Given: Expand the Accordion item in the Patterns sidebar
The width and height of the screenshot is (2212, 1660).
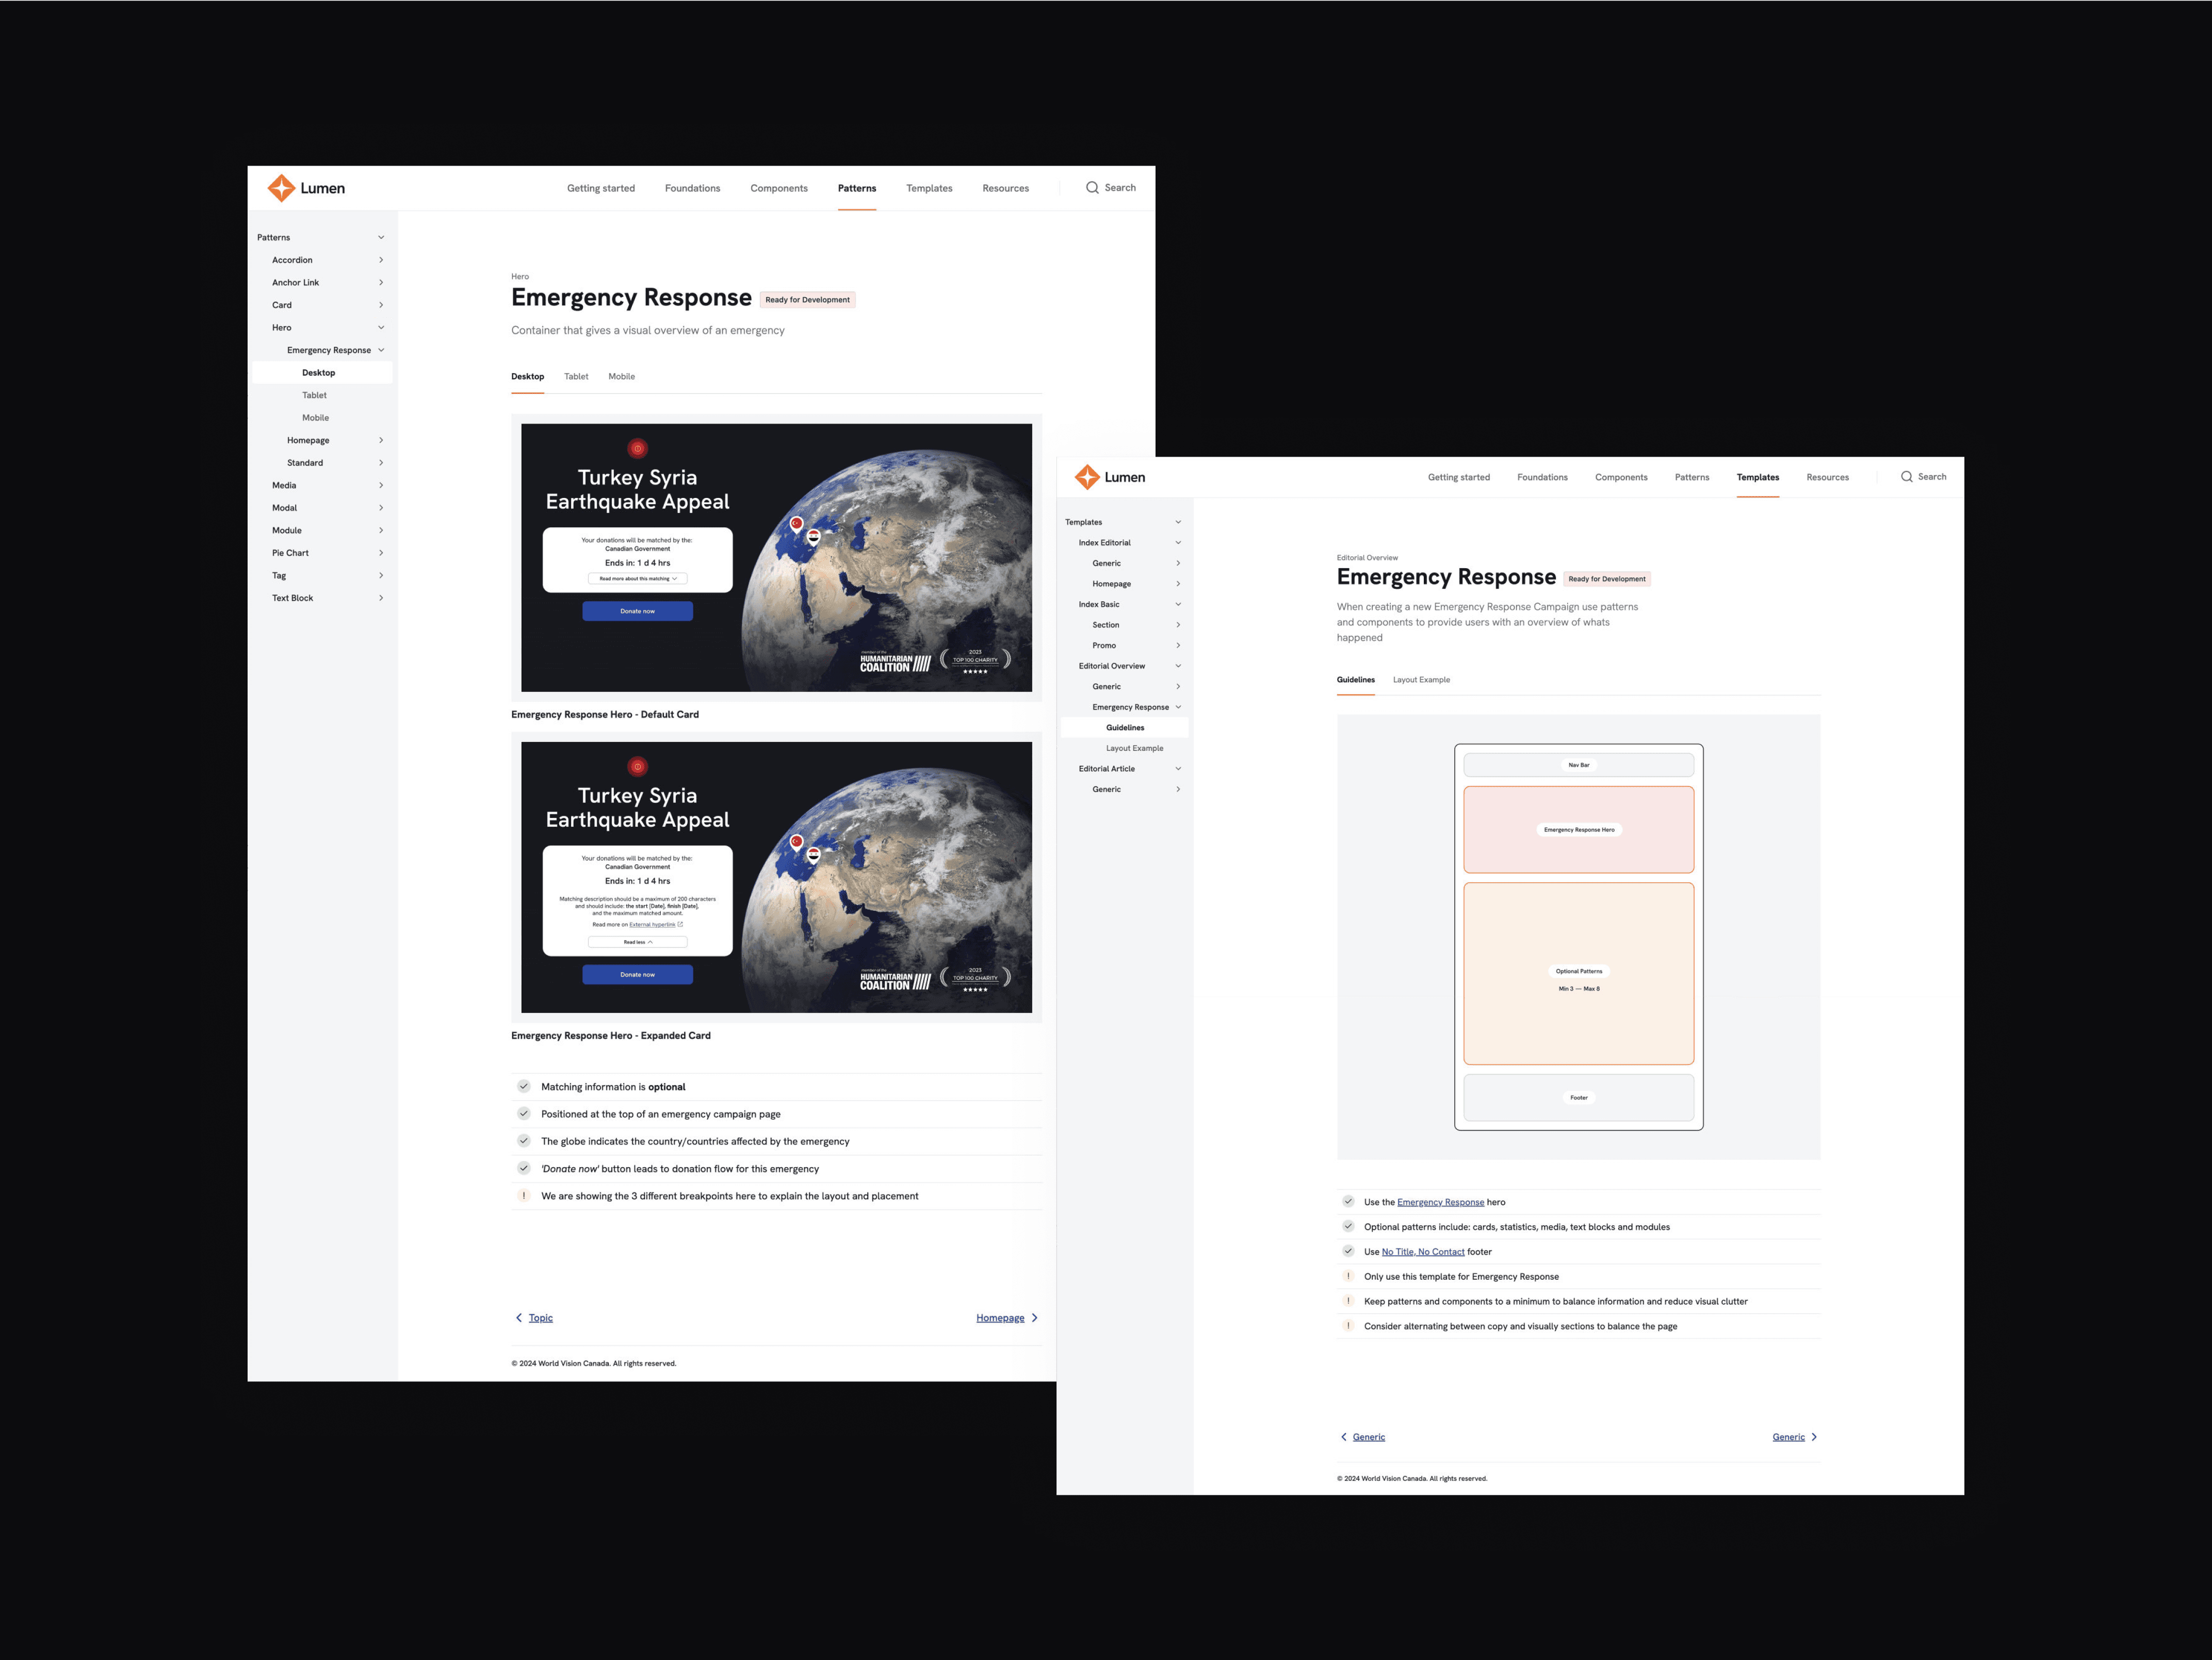Looking at the screenshot, I should pyautogui.click(x=381, y=260).
